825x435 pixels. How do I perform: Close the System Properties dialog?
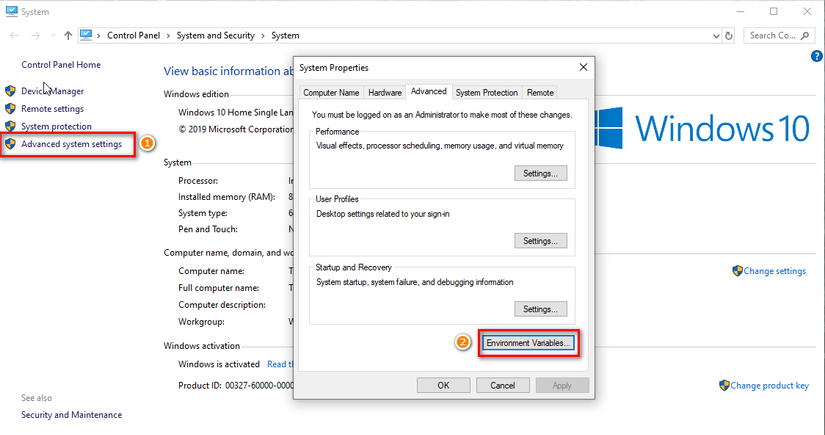tap(583, 67)
